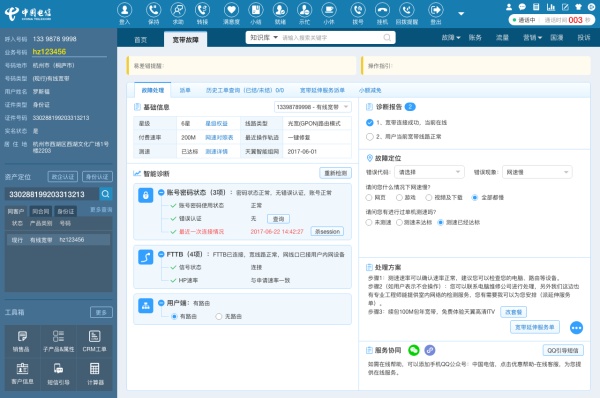The image size is (600, 398).
Task: Open the 销售品 toolbox tool
Action: [21, 341]
